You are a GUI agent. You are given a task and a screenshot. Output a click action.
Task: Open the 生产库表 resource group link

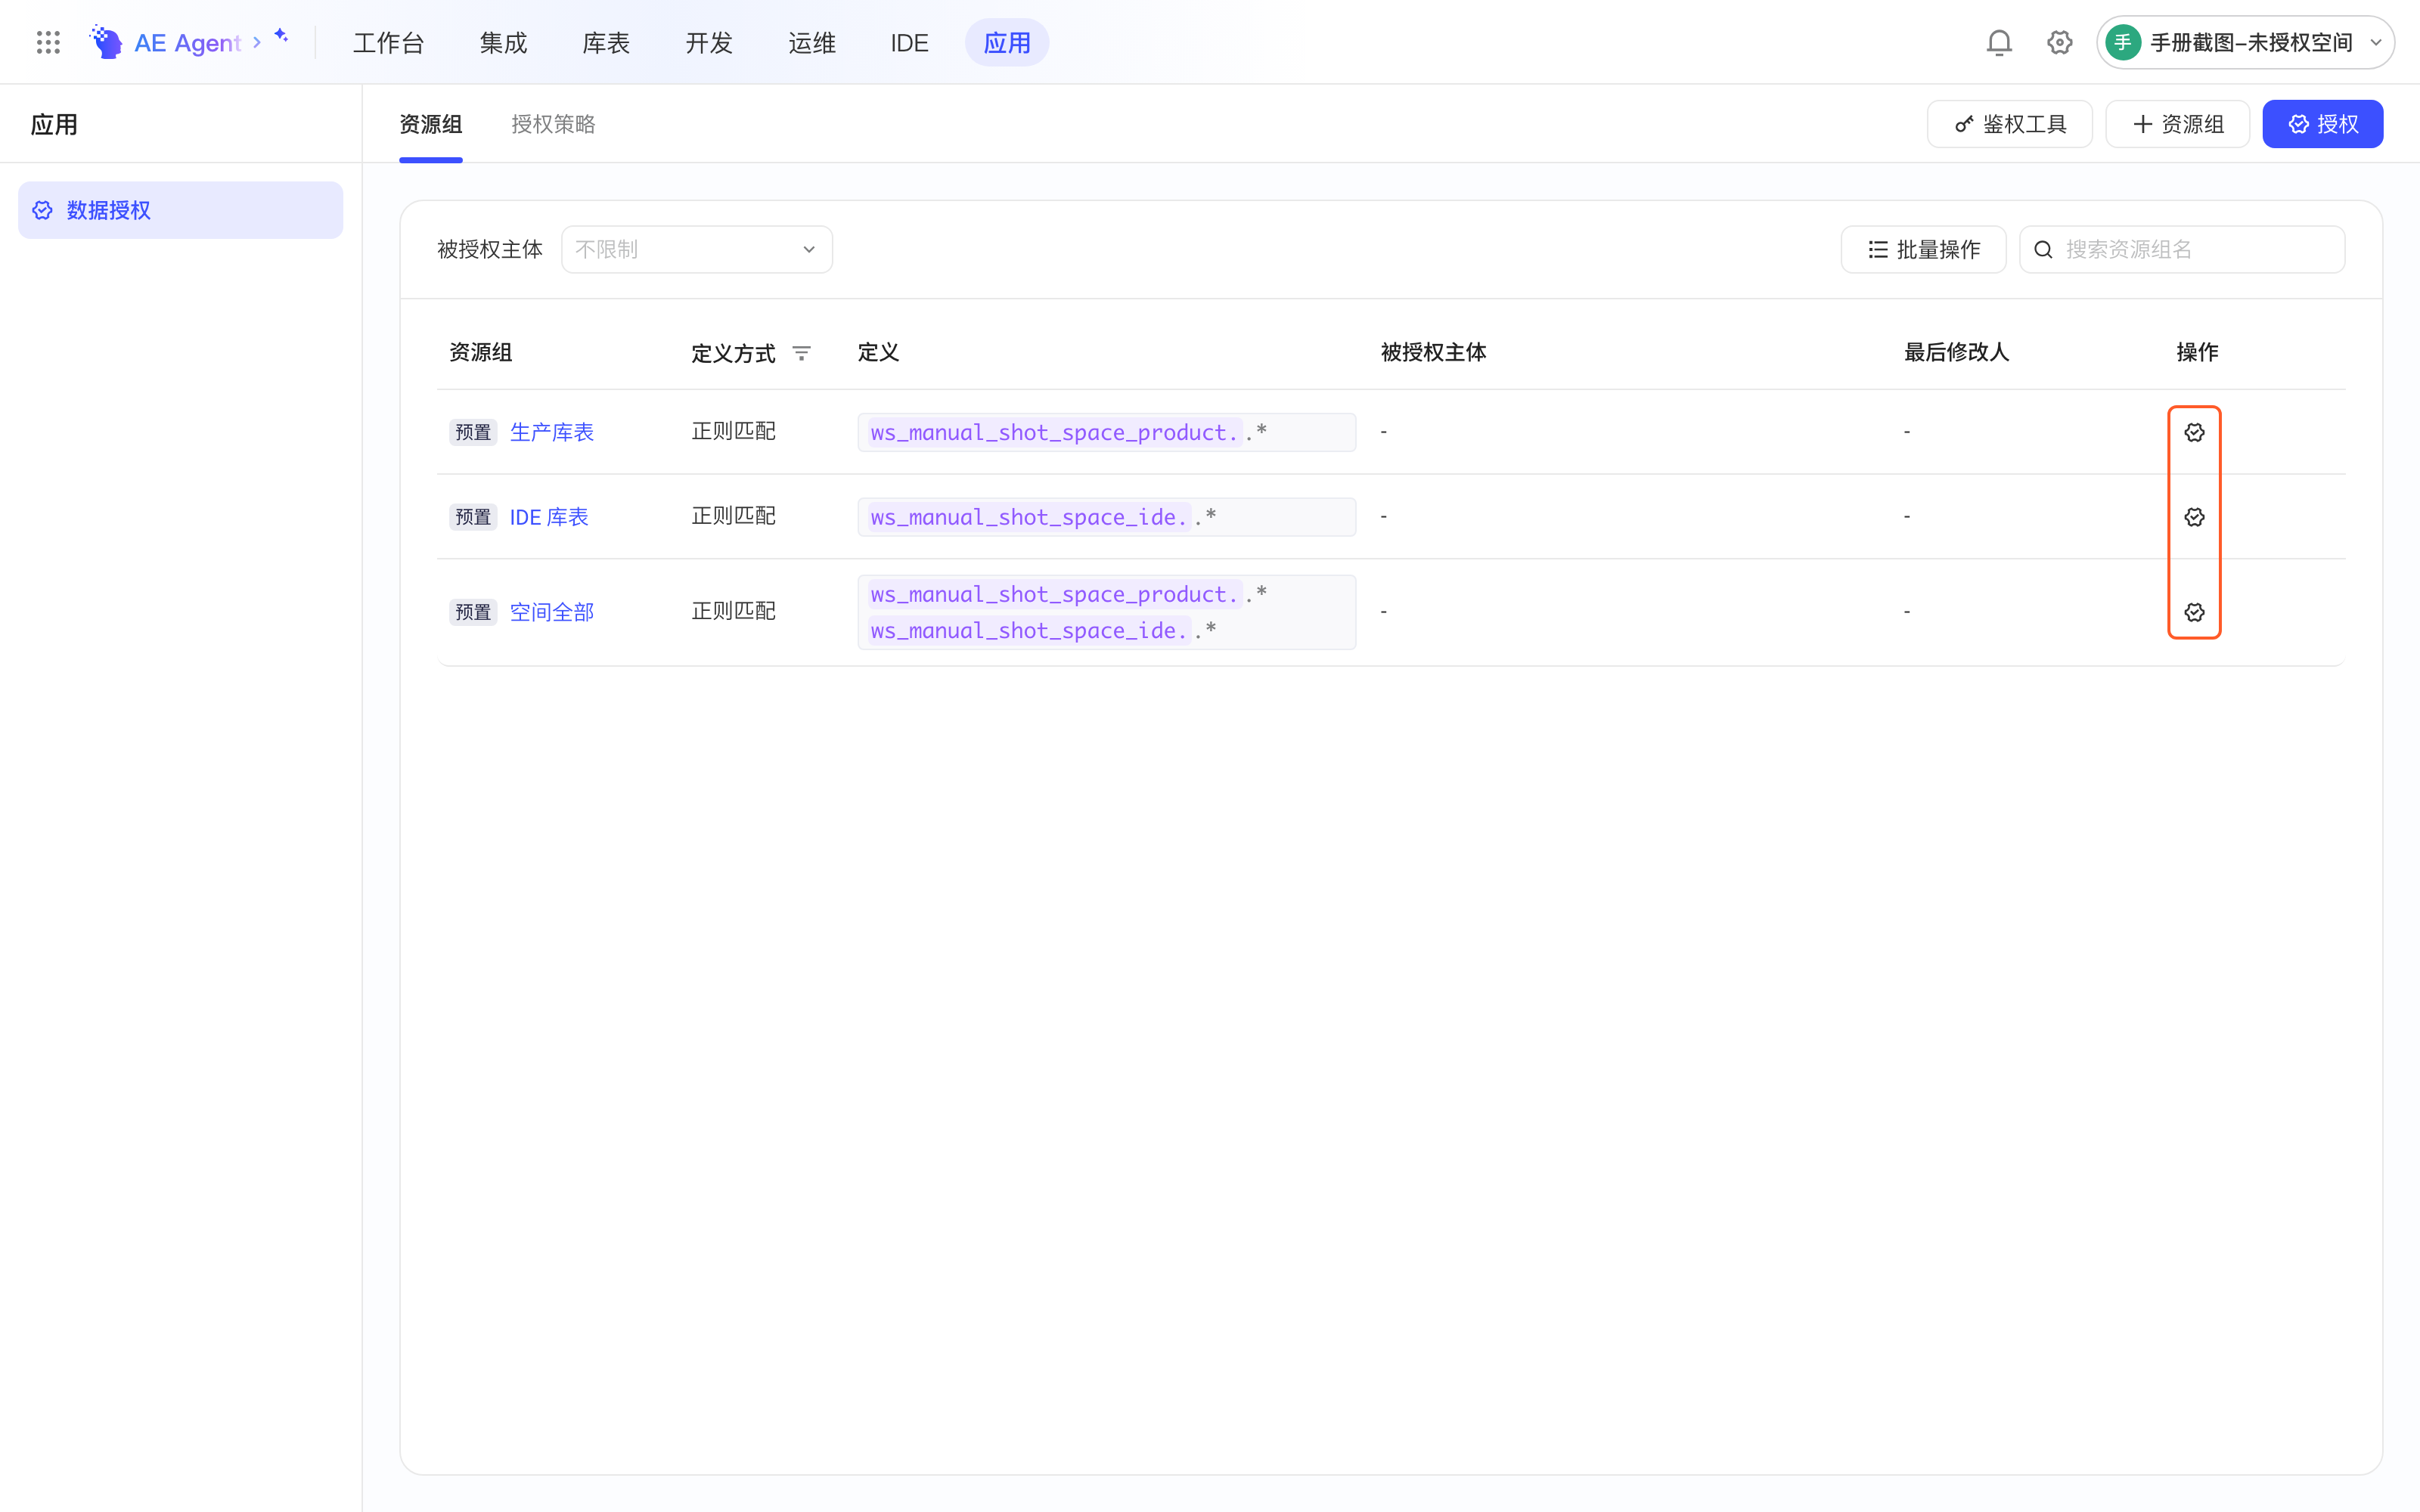(552, 432)
